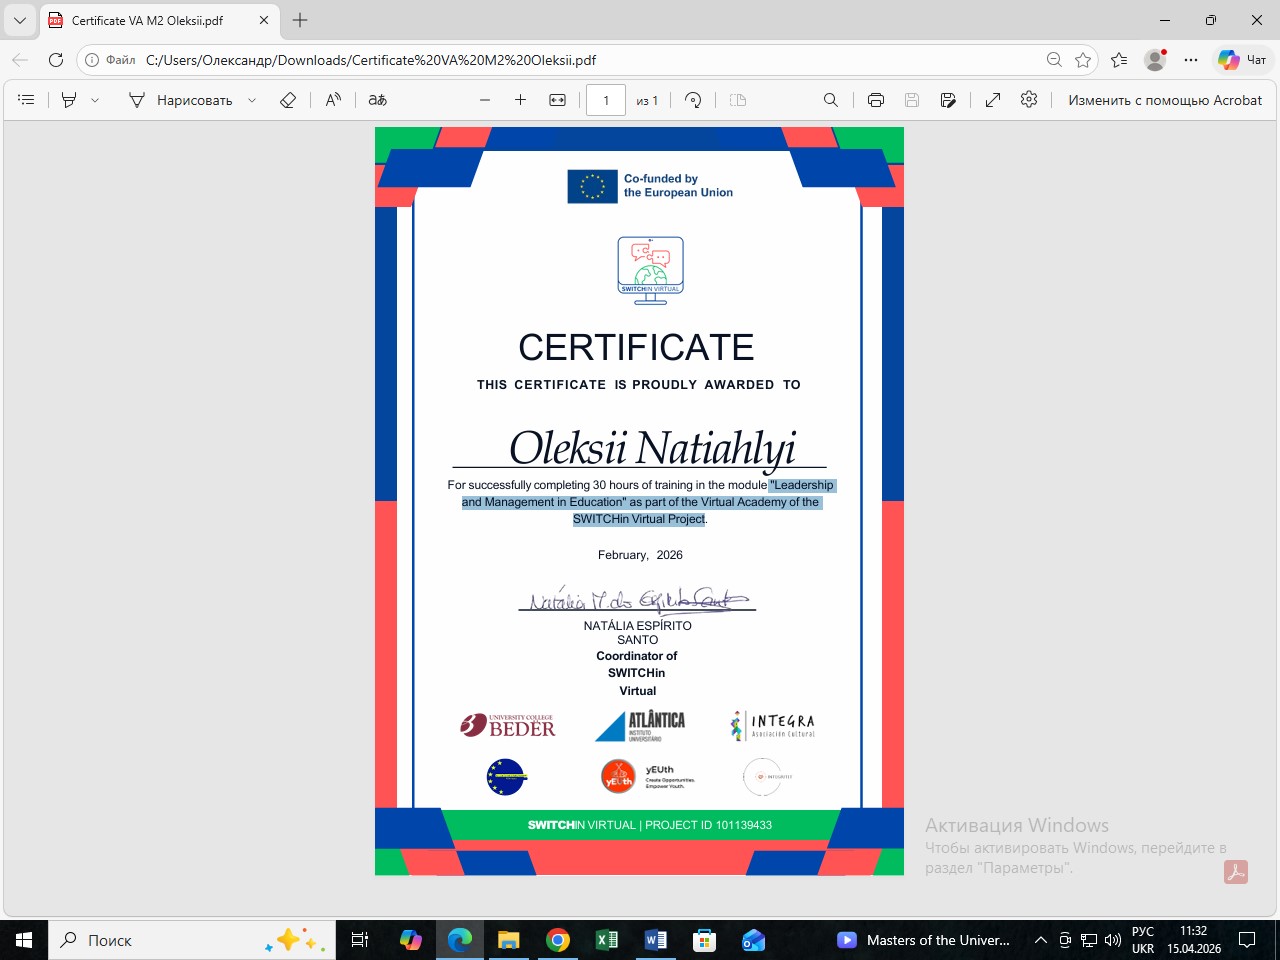
Task: Add this page to favorites star
Action: click(1083, 60)
